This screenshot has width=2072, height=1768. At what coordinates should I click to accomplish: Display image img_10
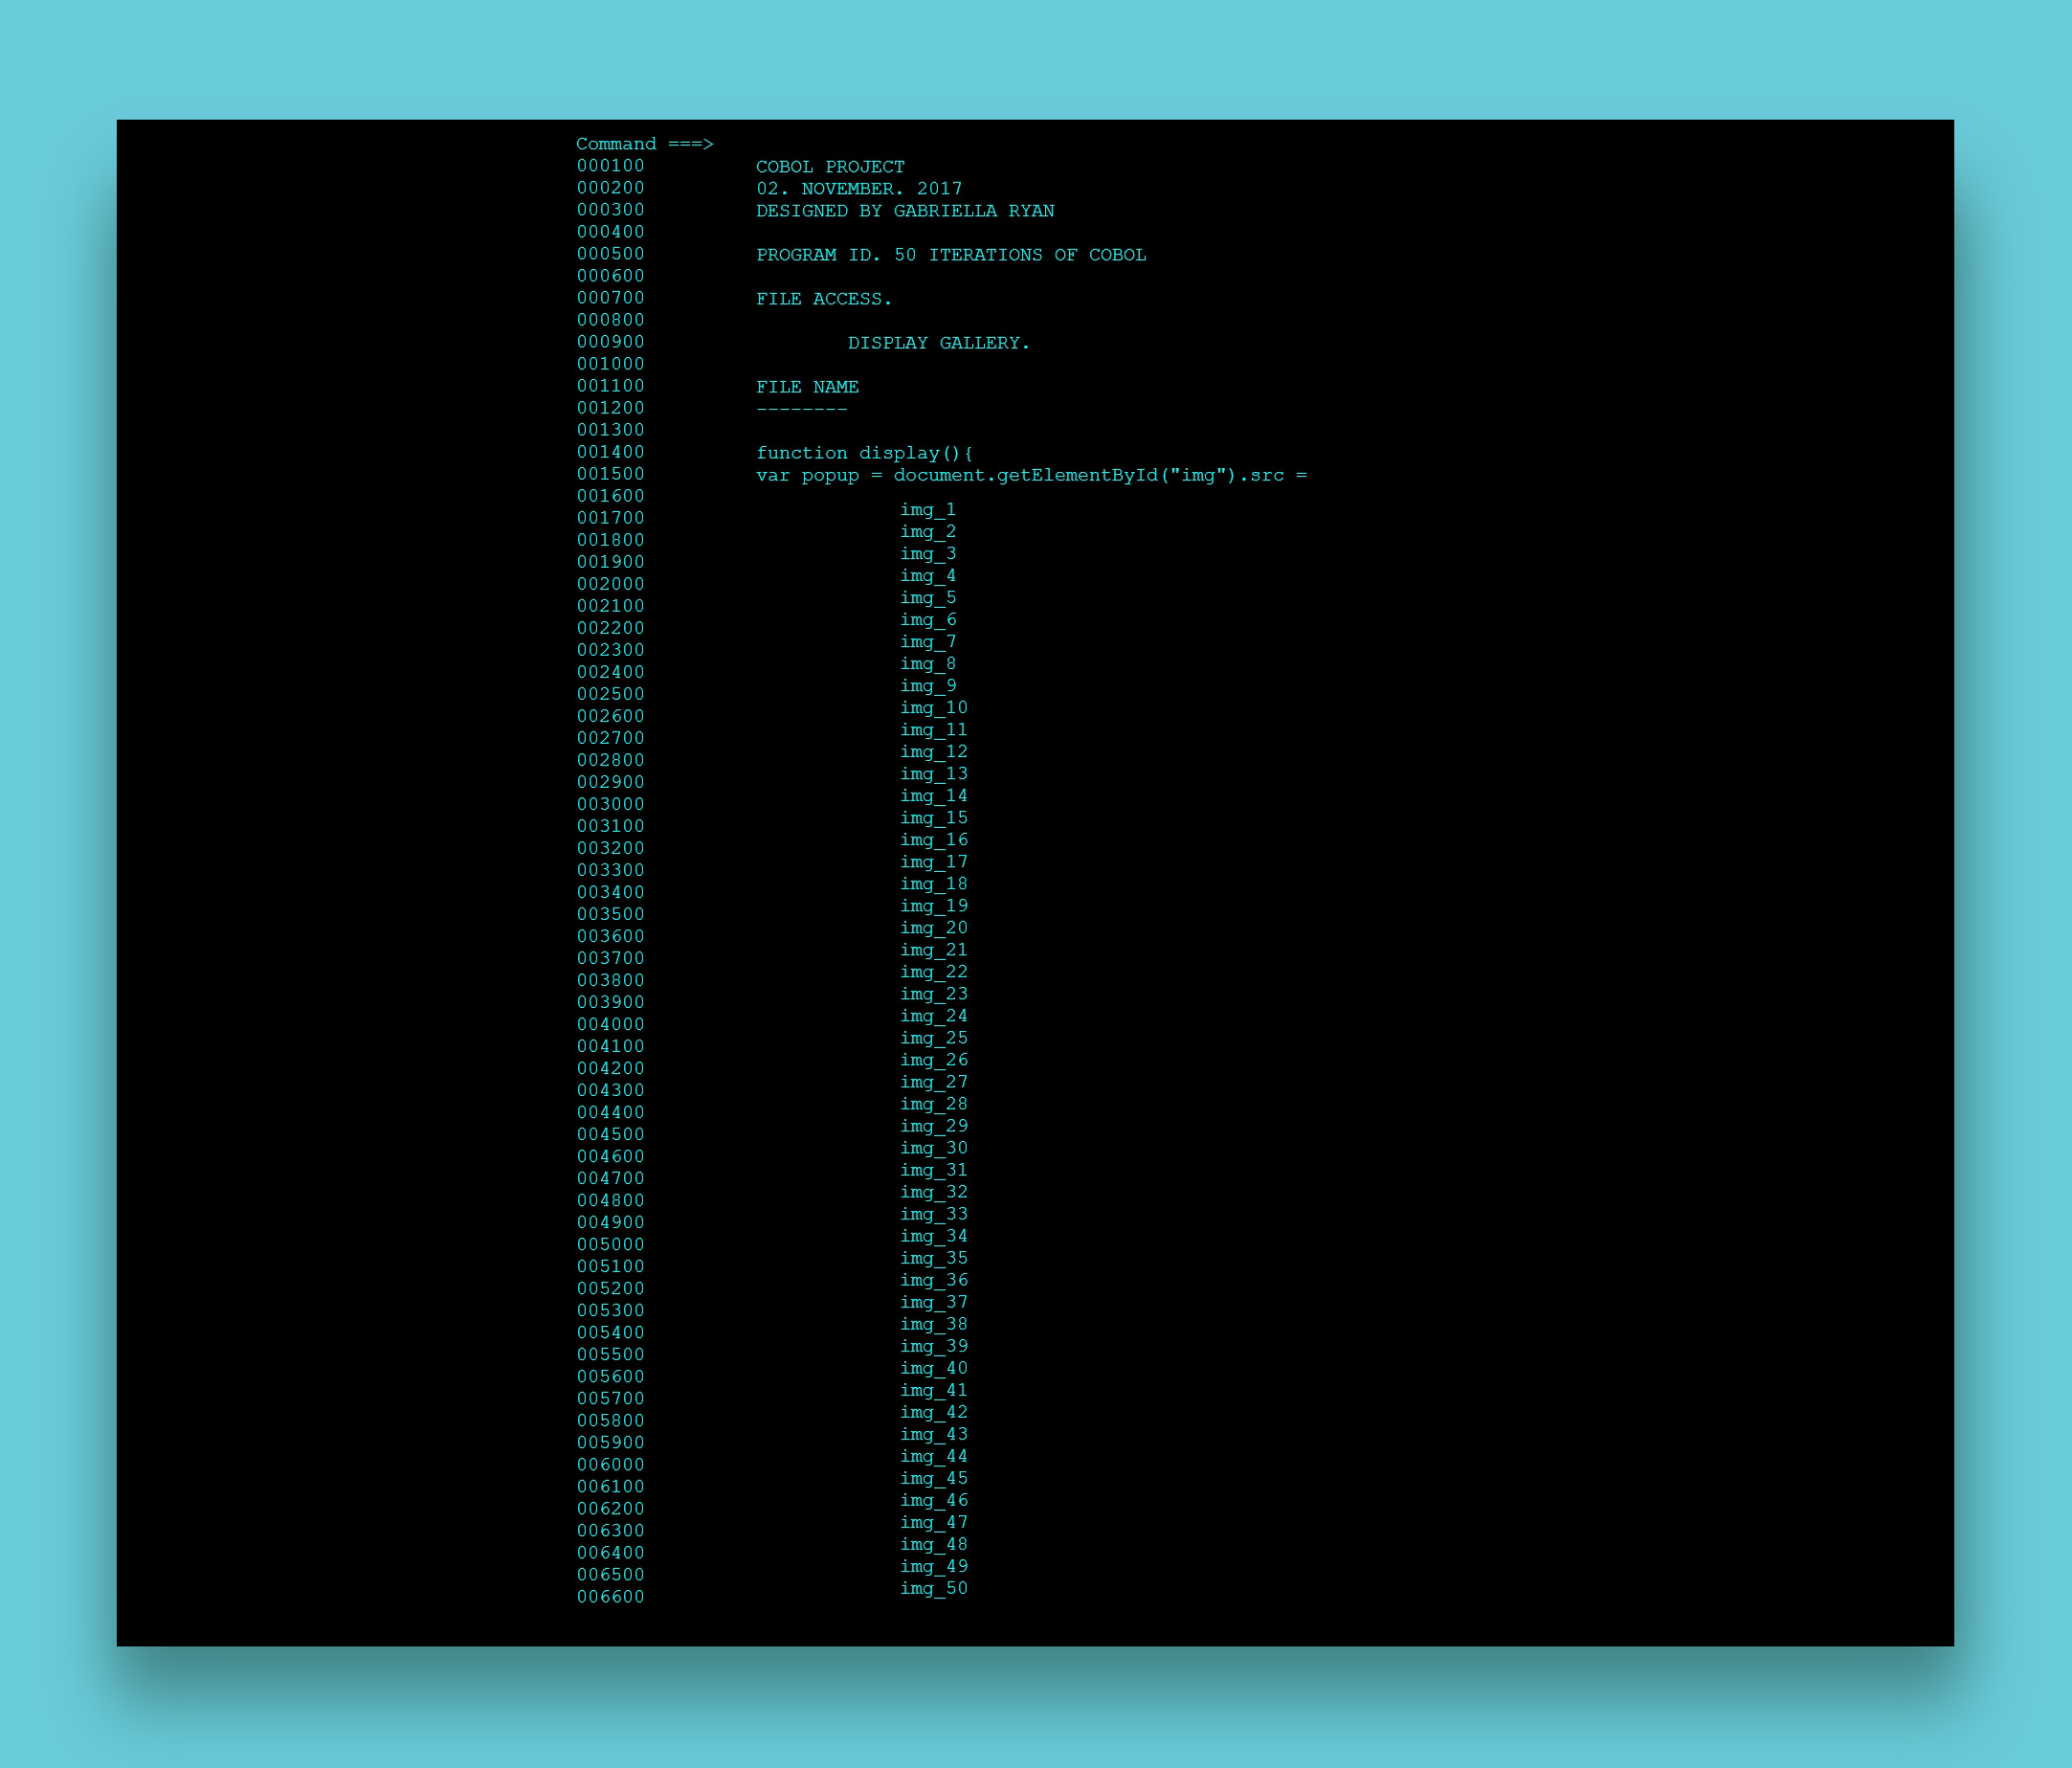pyautogui.click(x=933, y=708)
